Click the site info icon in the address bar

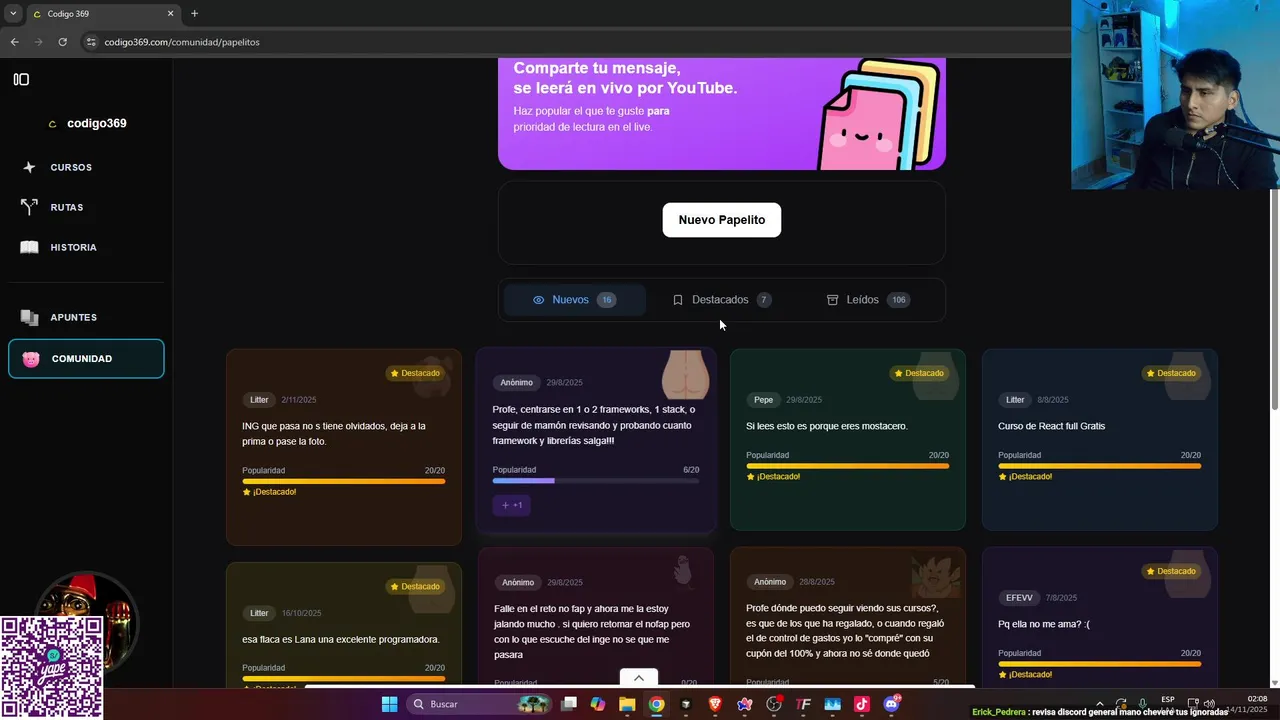click(x=91, y=42)
